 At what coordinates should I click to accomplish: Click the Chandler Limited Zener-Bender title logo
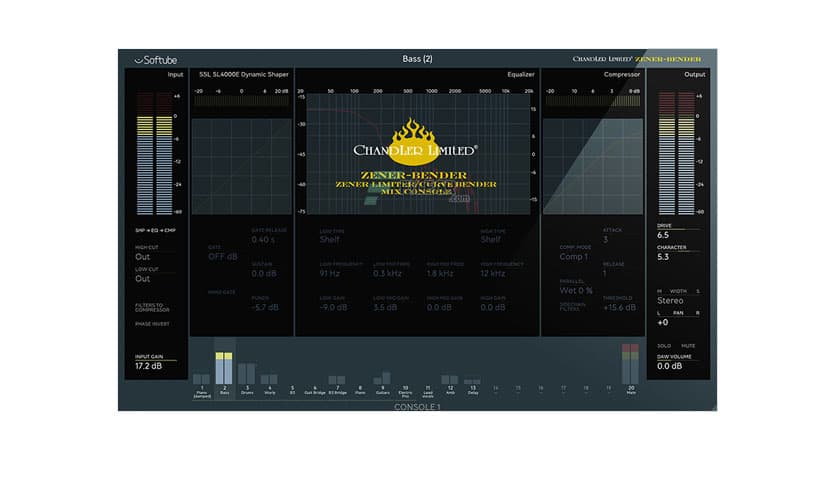click(x=637, y=59)
